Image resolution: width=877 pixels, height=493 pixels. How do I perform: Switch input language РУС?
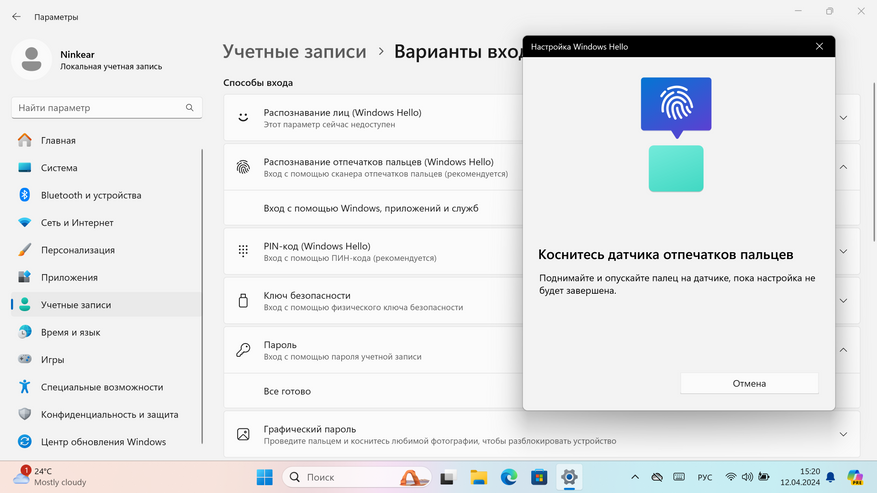[x=705, y=477]
